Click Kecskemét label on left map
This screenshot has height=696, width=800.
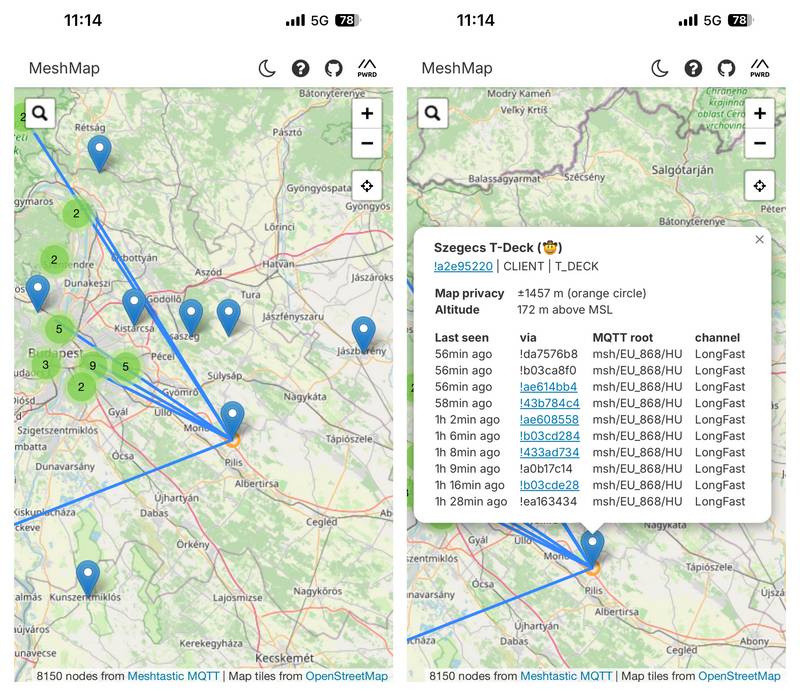(285, 658)
